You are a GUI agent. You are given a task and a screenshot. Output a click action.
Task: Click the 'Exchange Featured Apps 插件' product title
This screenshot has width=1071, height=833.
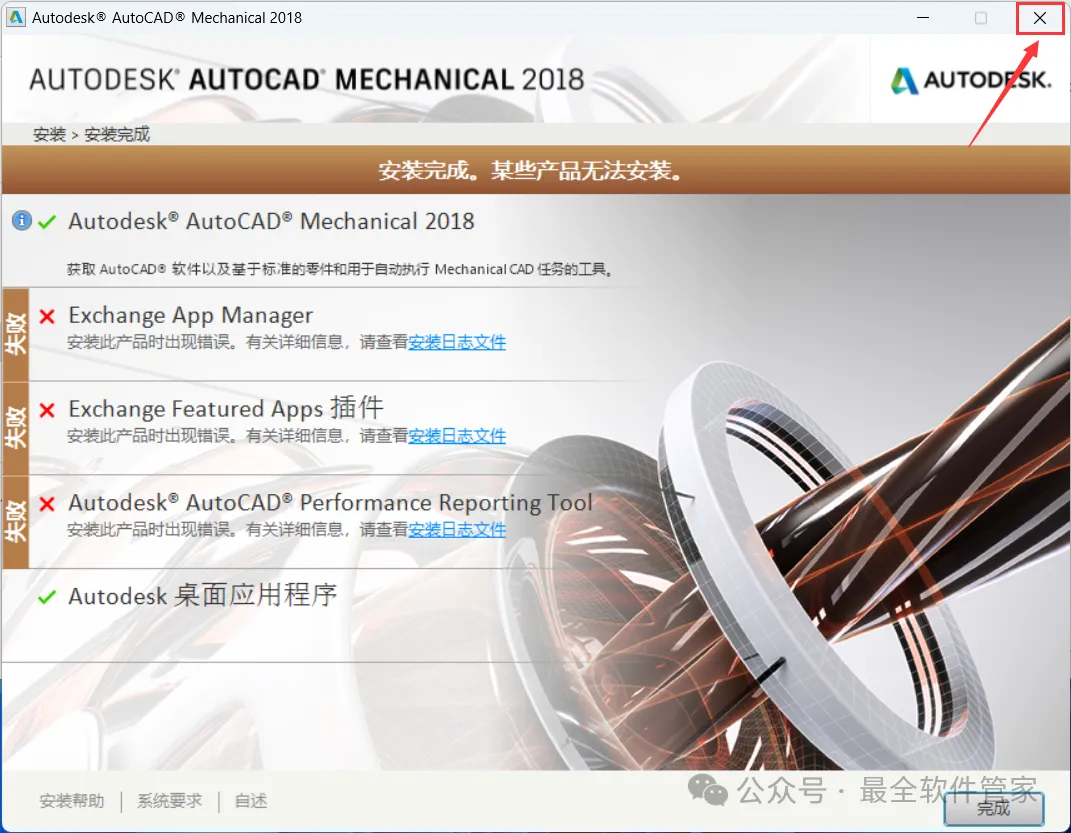coord(226,408)
